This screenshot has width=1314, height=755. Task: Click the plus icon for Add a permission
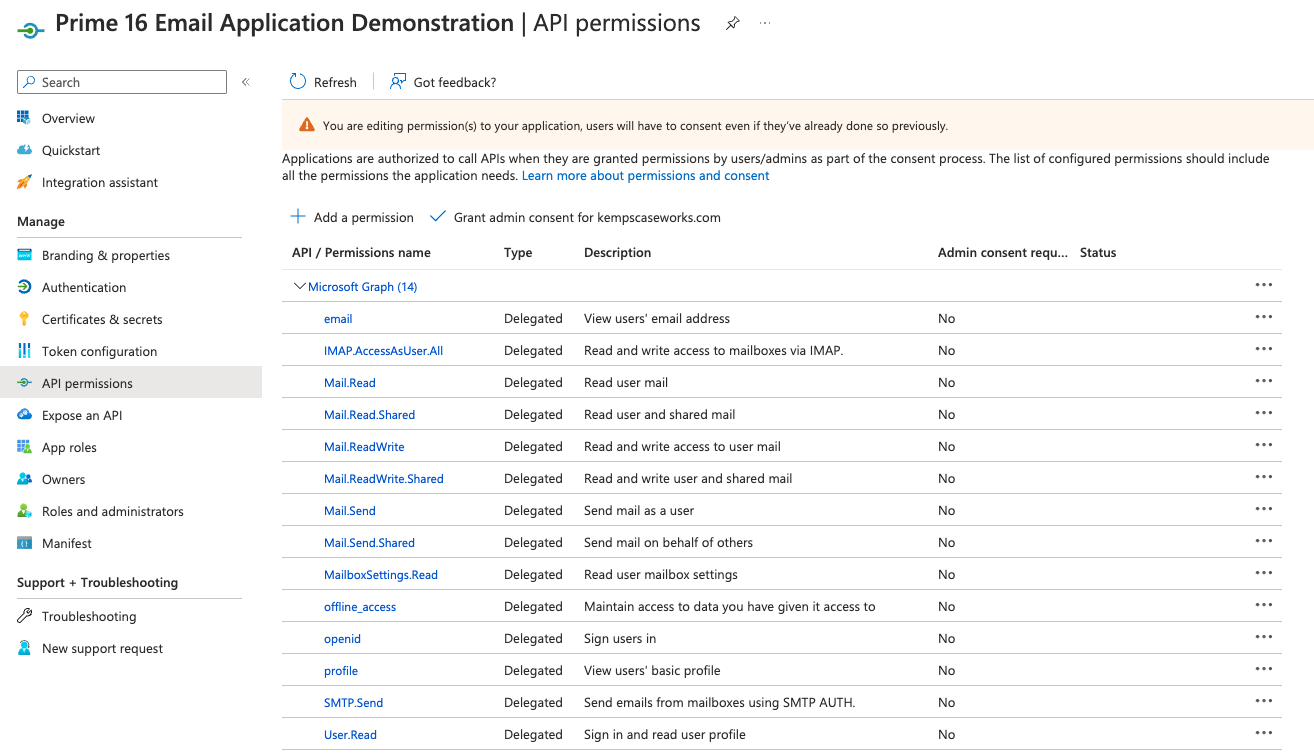coord(298,217)
